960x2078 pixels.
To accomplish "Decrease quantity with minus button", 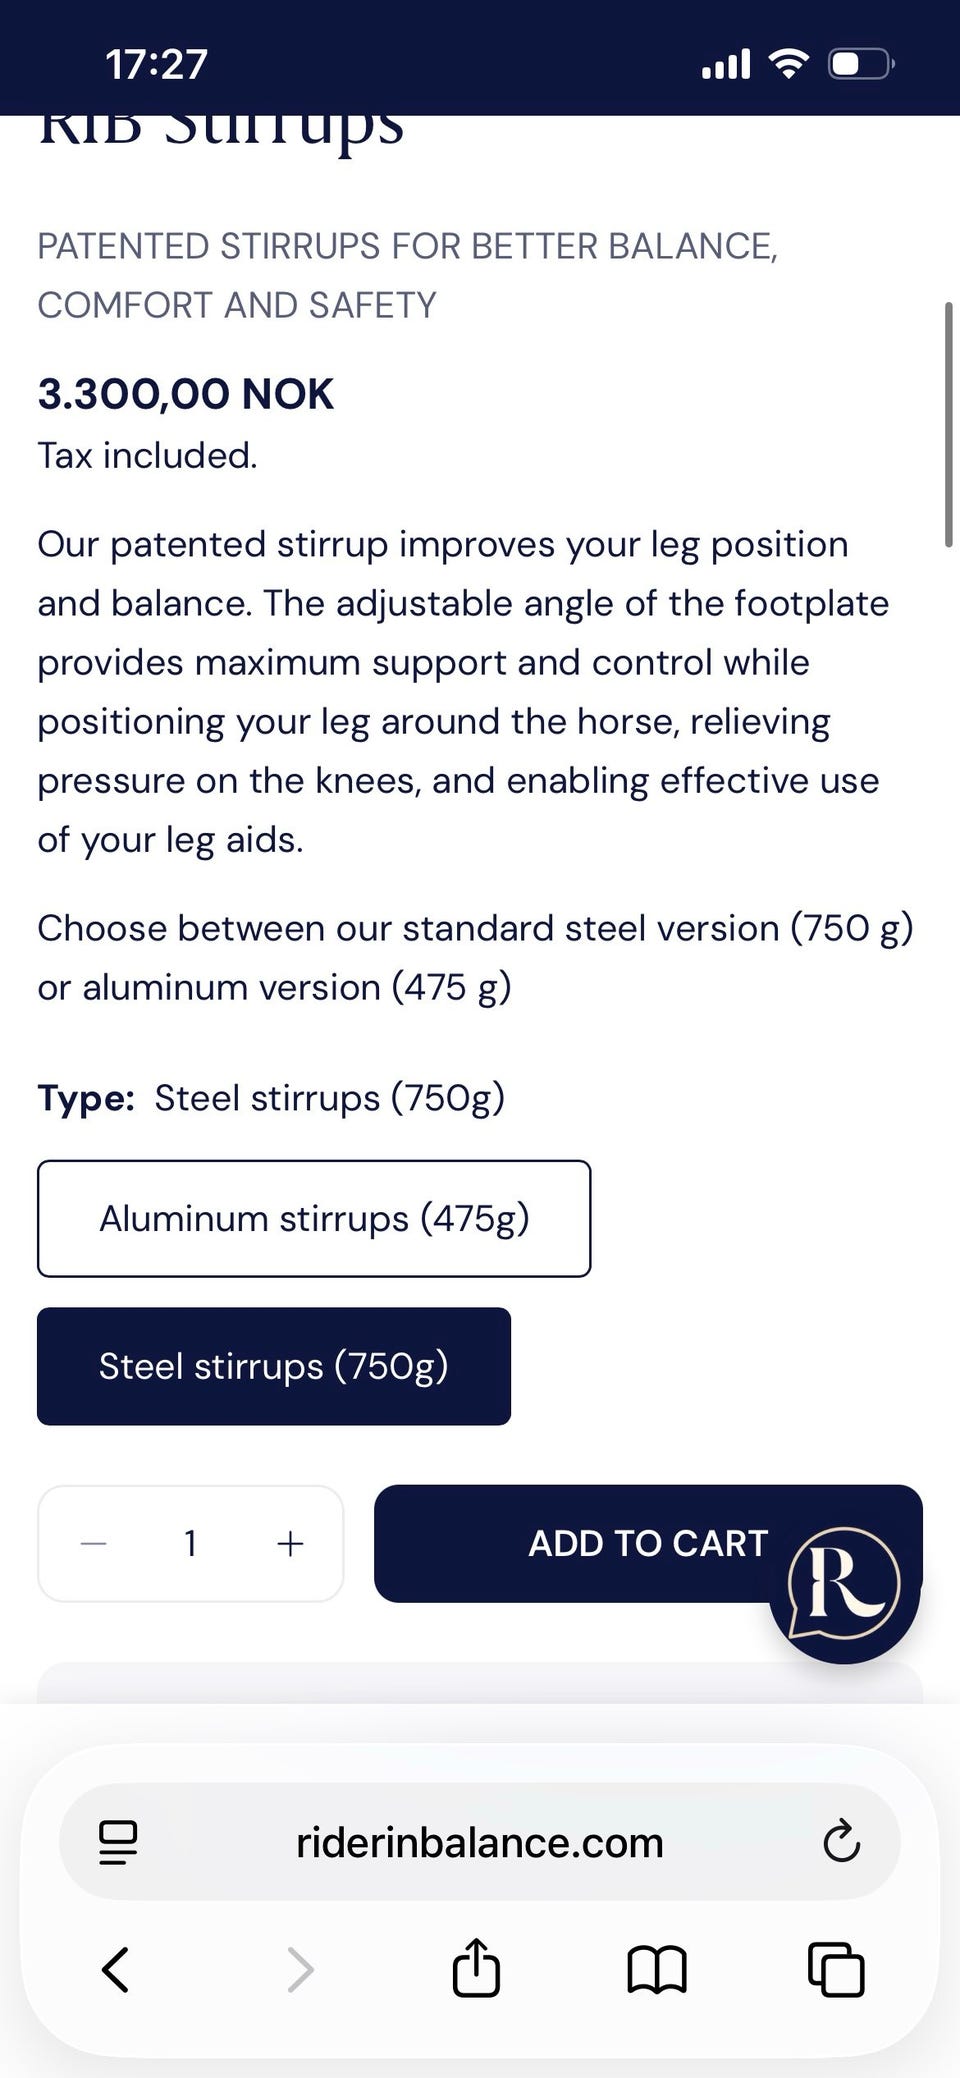I will pyautogui.click(x=94, y=1543).
